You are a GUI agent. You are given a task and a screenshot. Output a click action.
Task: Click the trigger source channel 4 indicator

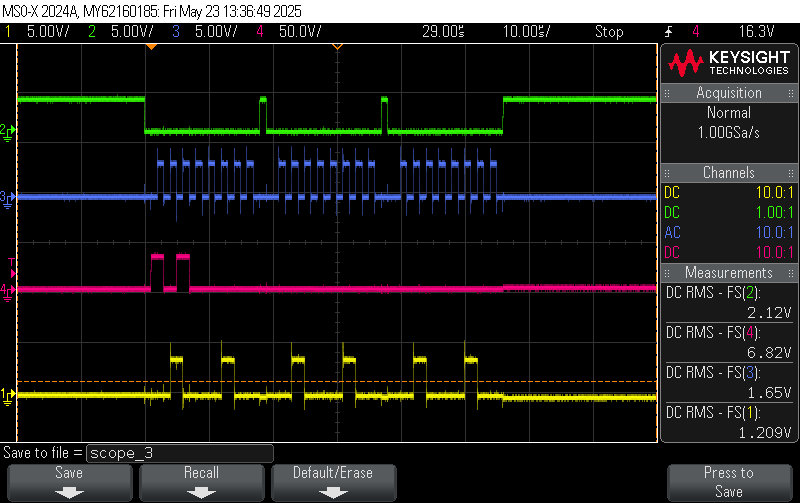point(695,32)
